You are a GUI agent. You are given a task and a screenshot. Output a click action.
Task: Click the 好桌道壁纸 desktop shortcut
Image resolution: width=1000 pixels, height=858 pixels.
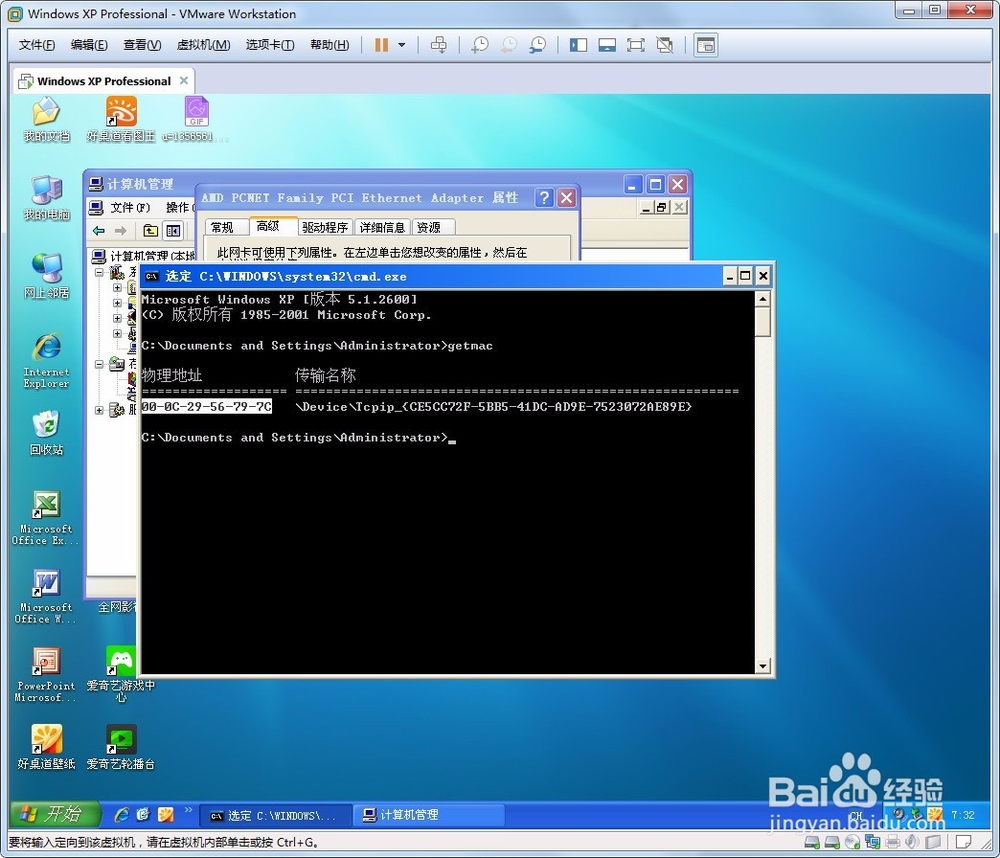(47, 748)
